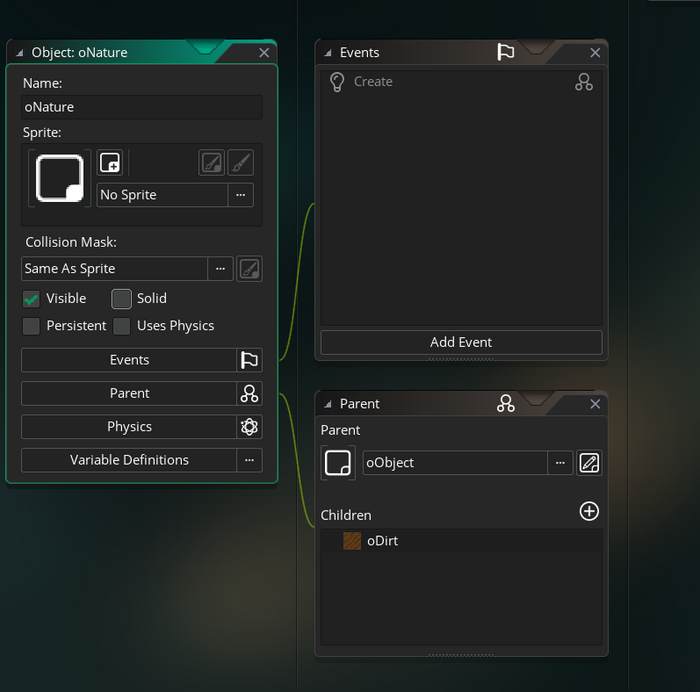Enable the Solid checkbox
Image resolution: width=700 pixels, height=692 pixels.
click(x=122, y=299)
